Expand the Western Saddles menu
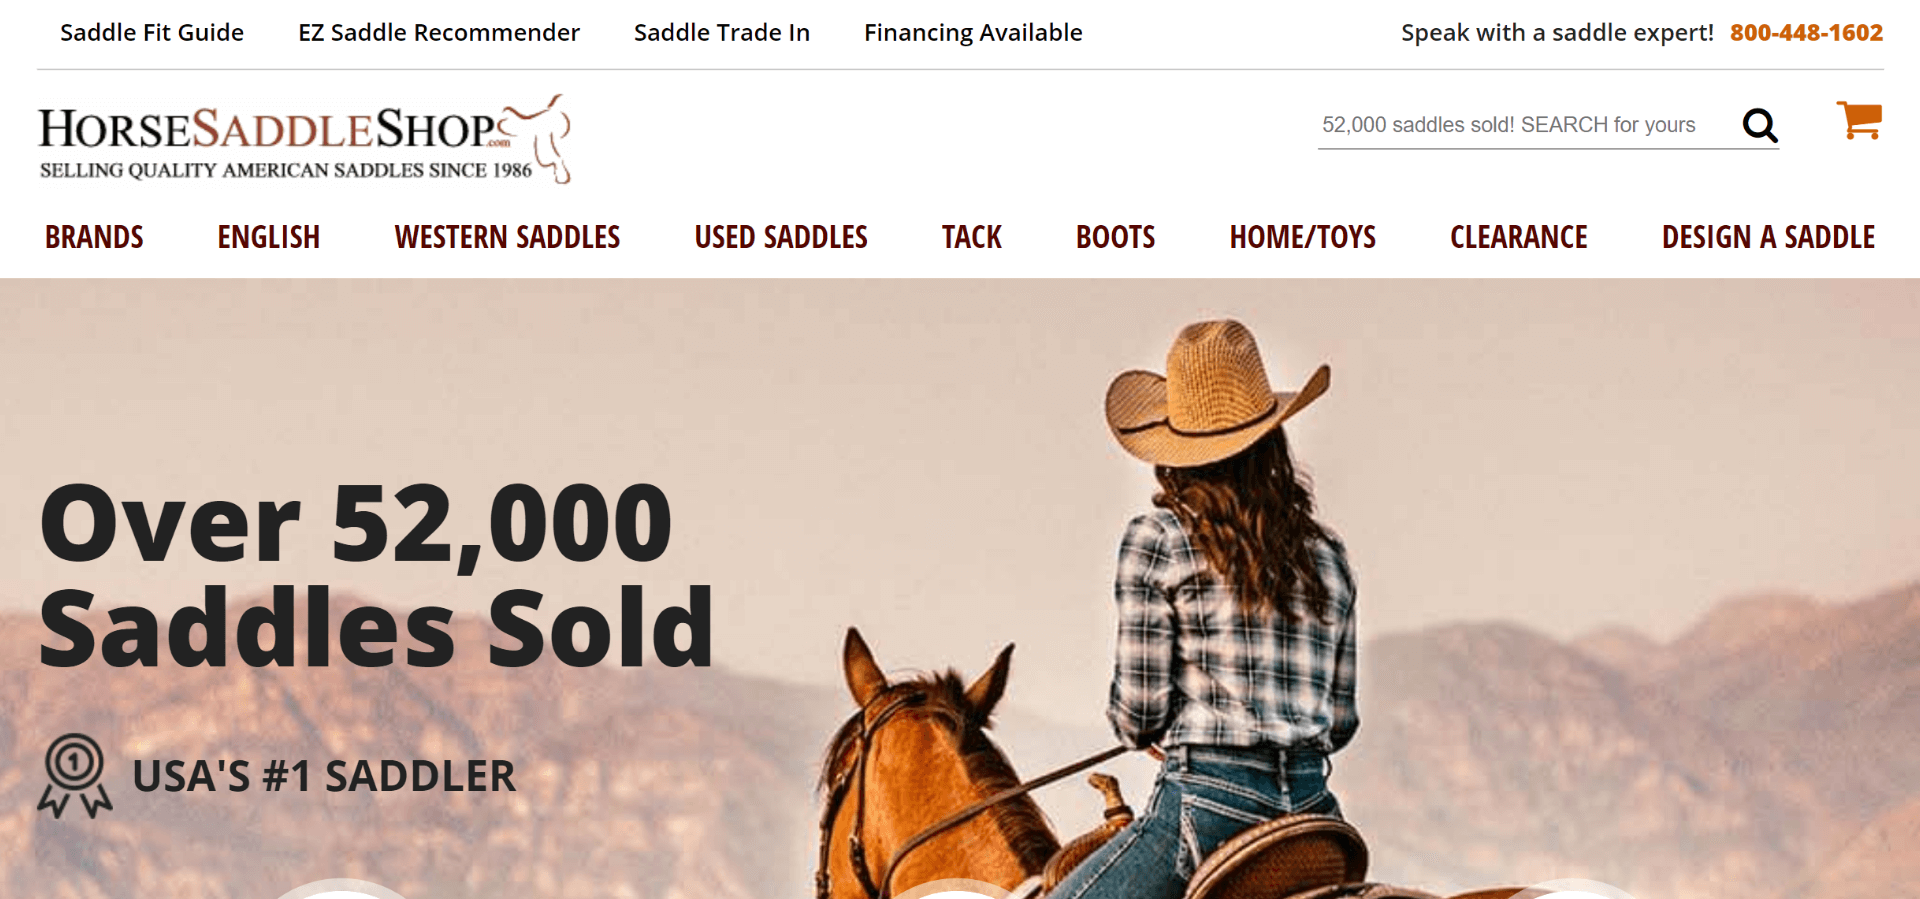The width and height of the screenshot is (1920, 899). [x=507, y=237]
